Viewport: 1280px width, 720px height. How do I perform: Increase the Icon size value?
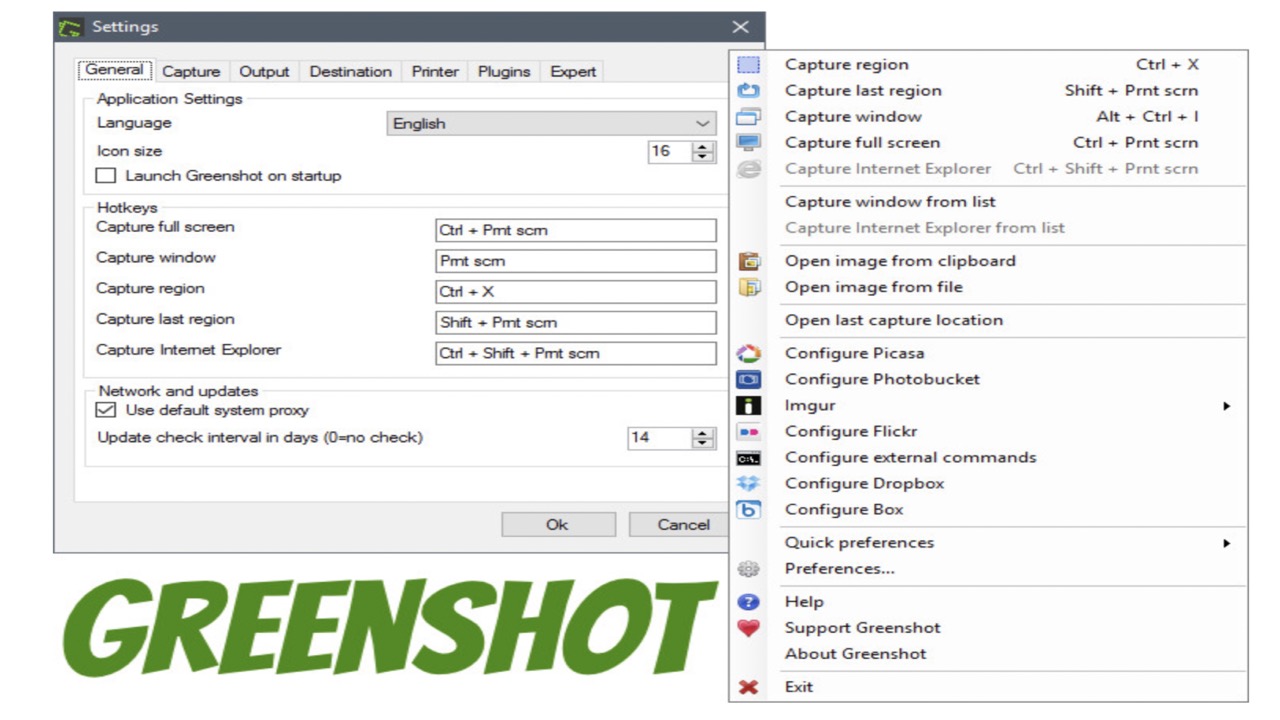[x=704, y=146]
